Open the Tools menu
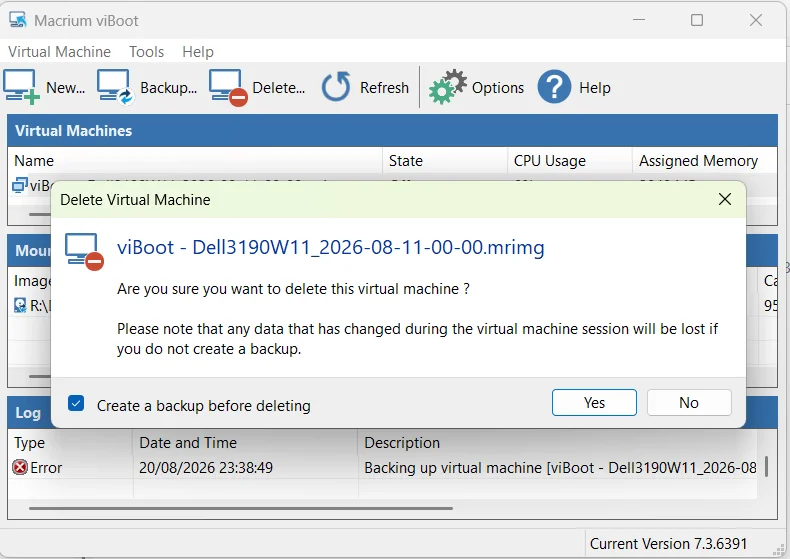 (x=147, y=51)
